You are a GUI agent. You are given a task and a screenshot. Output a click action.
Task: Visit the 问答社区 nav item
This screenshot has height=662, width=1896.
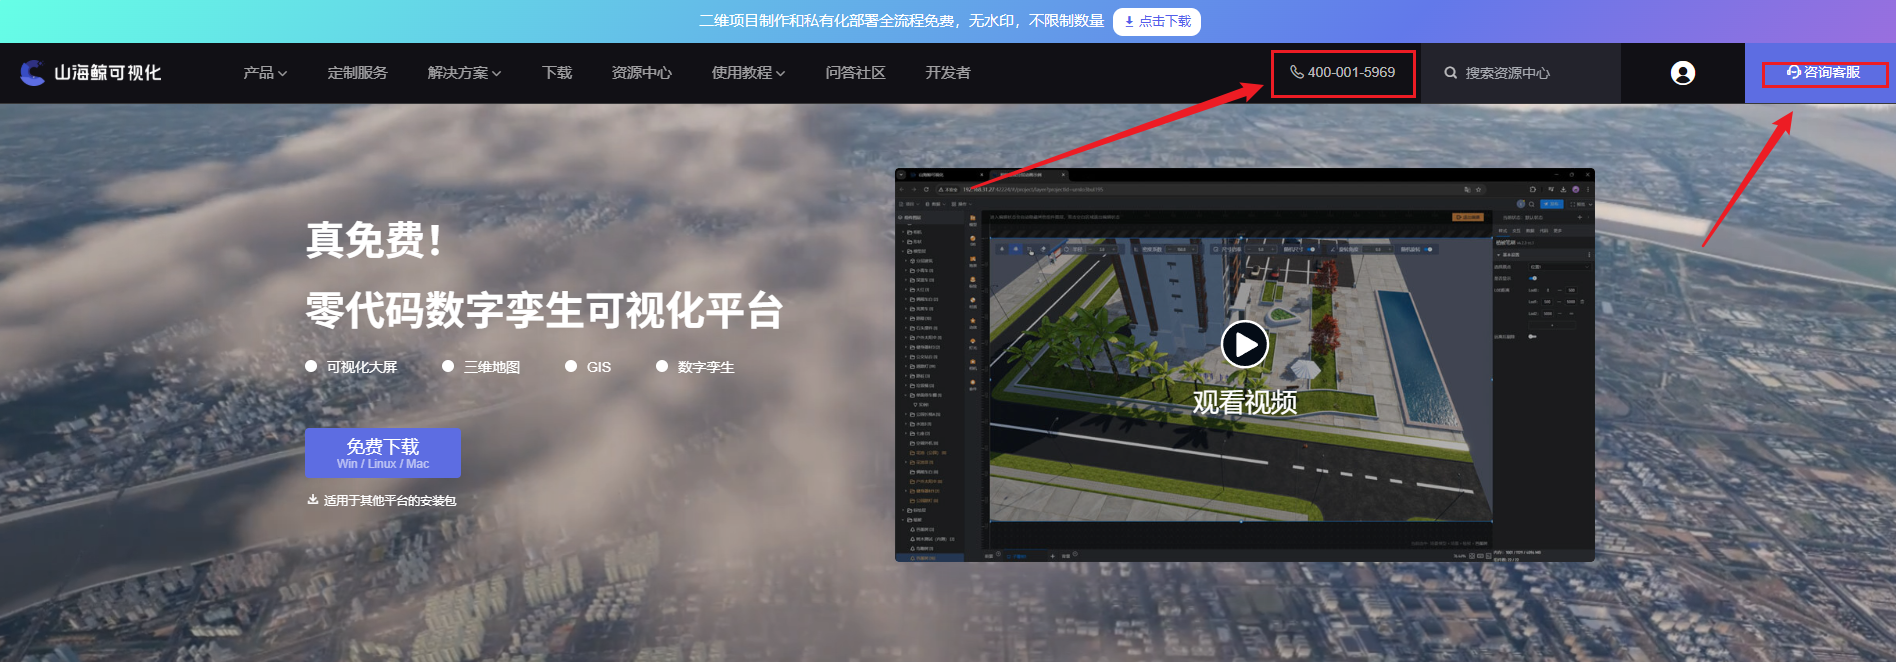click(855, 73)
